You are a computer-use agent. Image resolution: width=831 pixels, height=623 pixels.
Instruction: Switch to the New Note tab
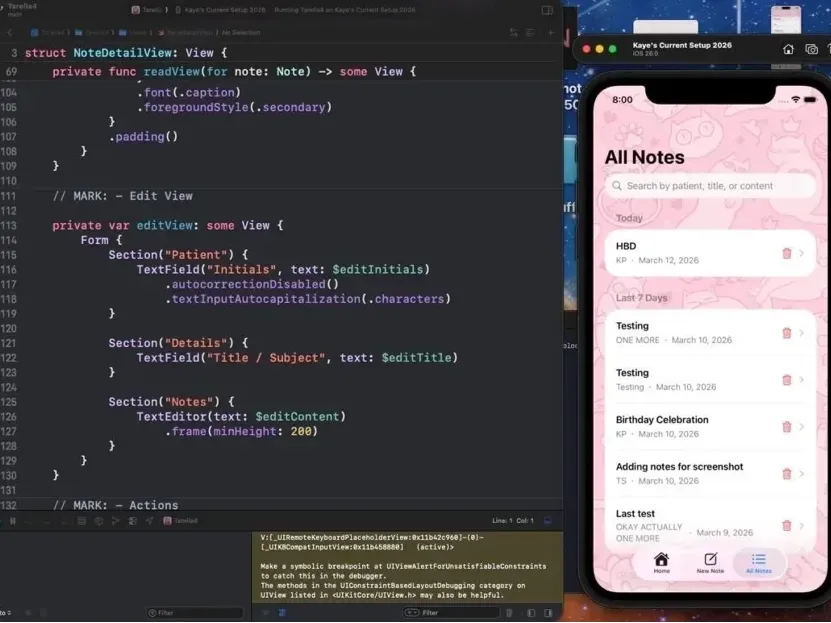710,563
